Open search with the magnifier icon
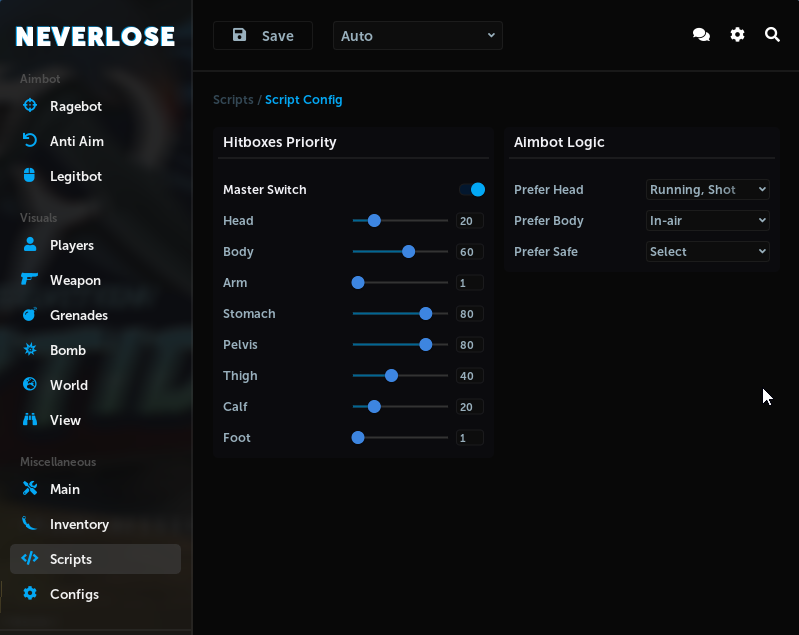799x635 pixels. 772,35
